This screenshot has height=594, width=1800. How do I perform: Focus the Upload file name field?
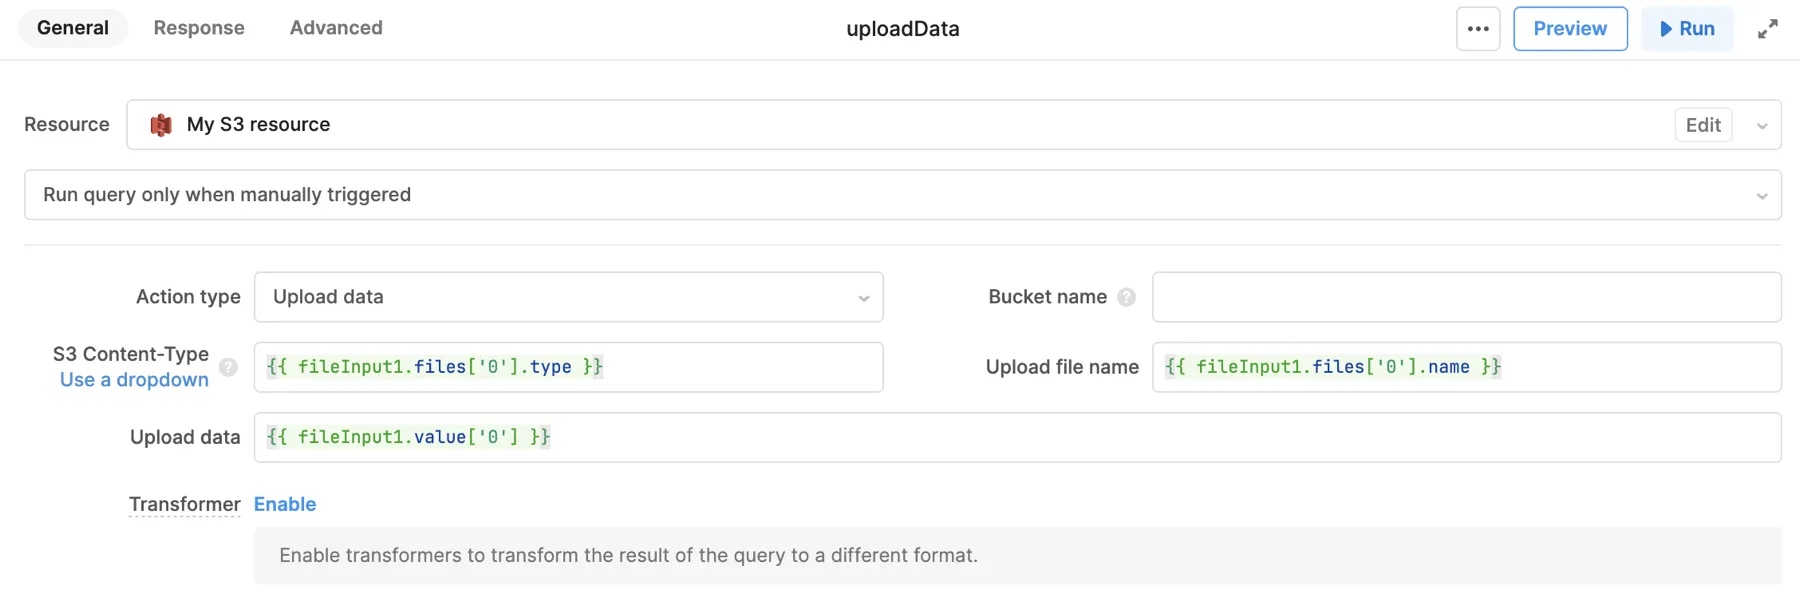point(1466,367)
